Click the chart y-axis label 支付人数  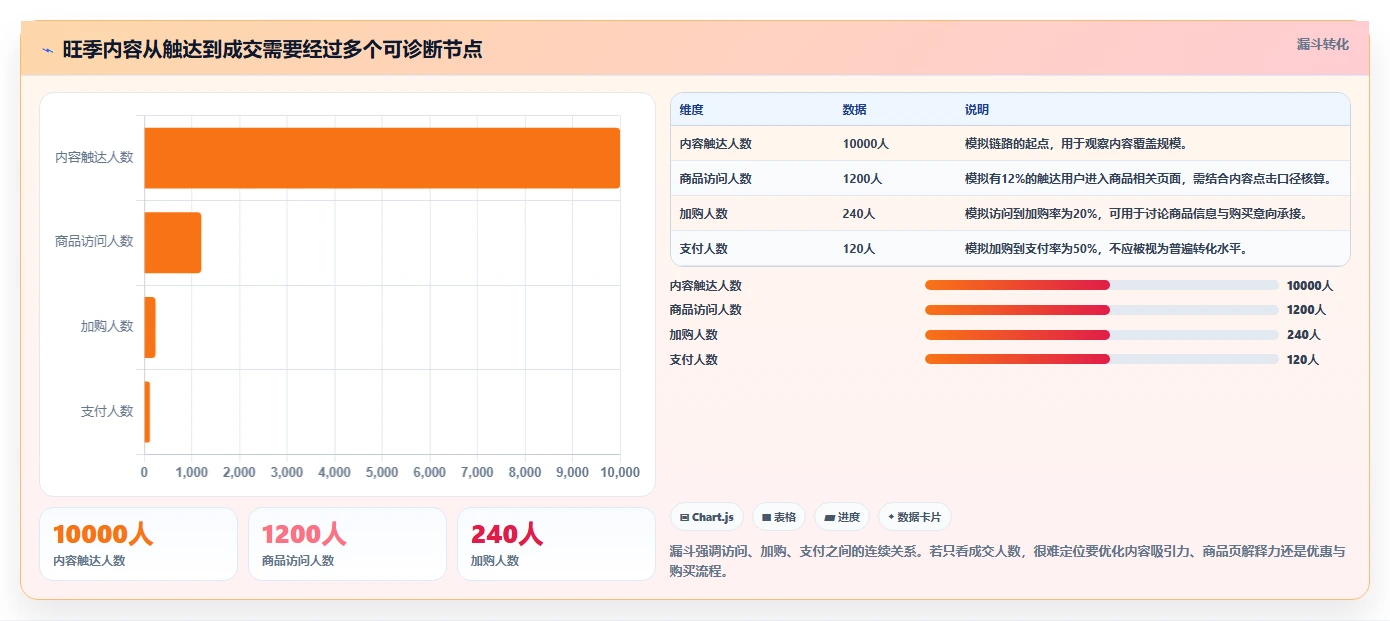107,412
